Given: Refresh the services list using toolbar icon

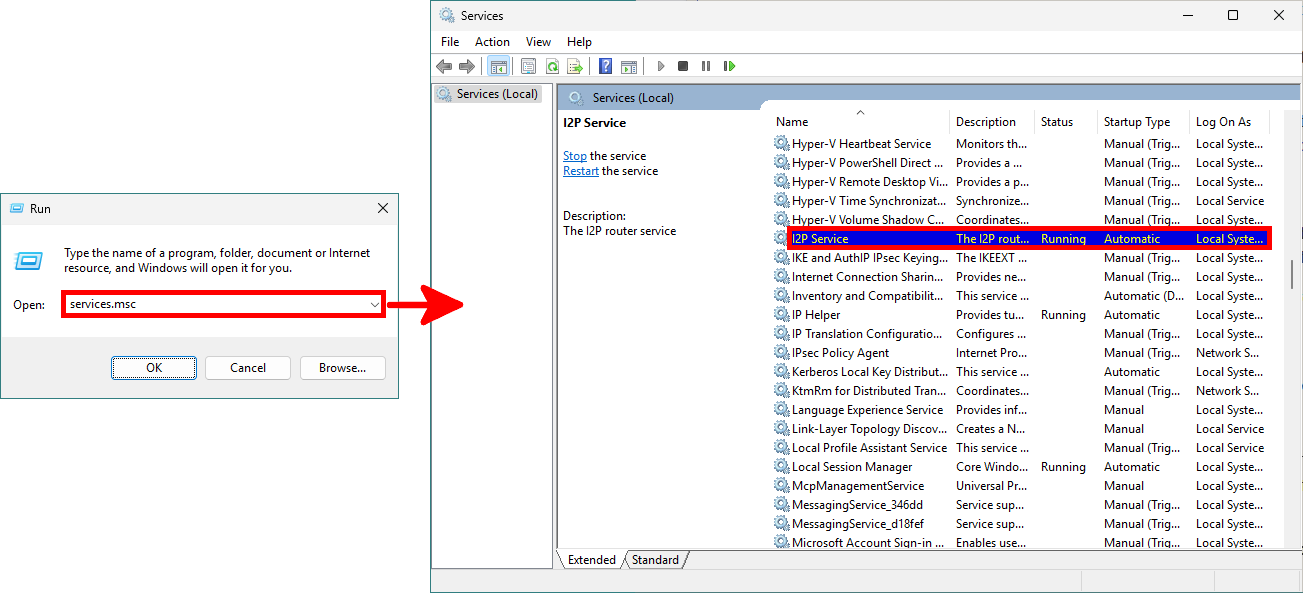Looking at the screenshot, I should pyautogui.click(x=552, y=65).
